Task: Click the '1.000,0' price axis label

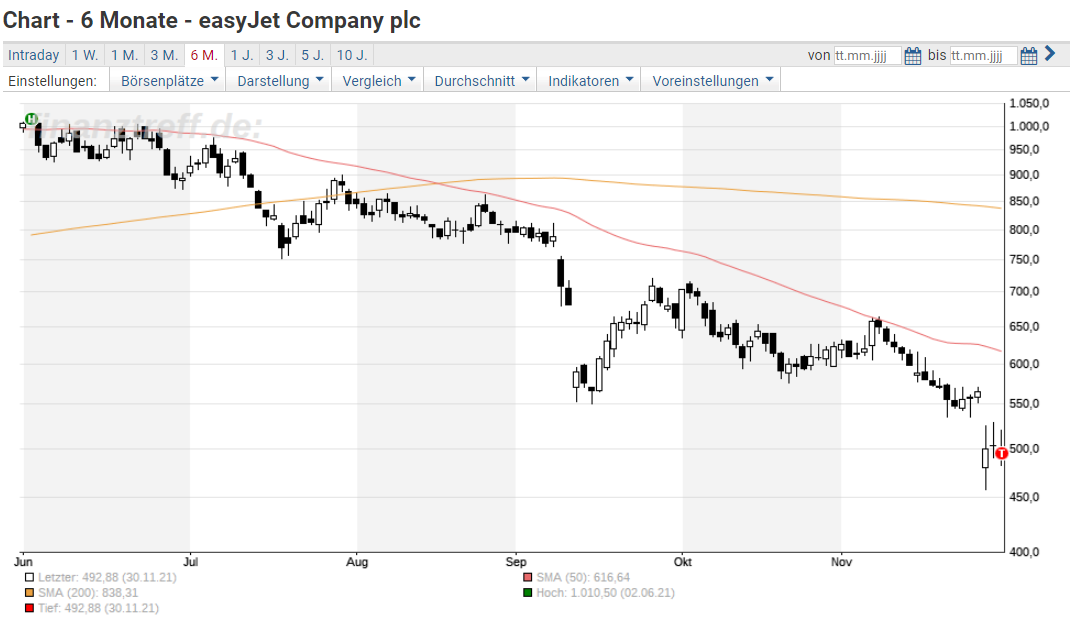Action: point(1029,126)
